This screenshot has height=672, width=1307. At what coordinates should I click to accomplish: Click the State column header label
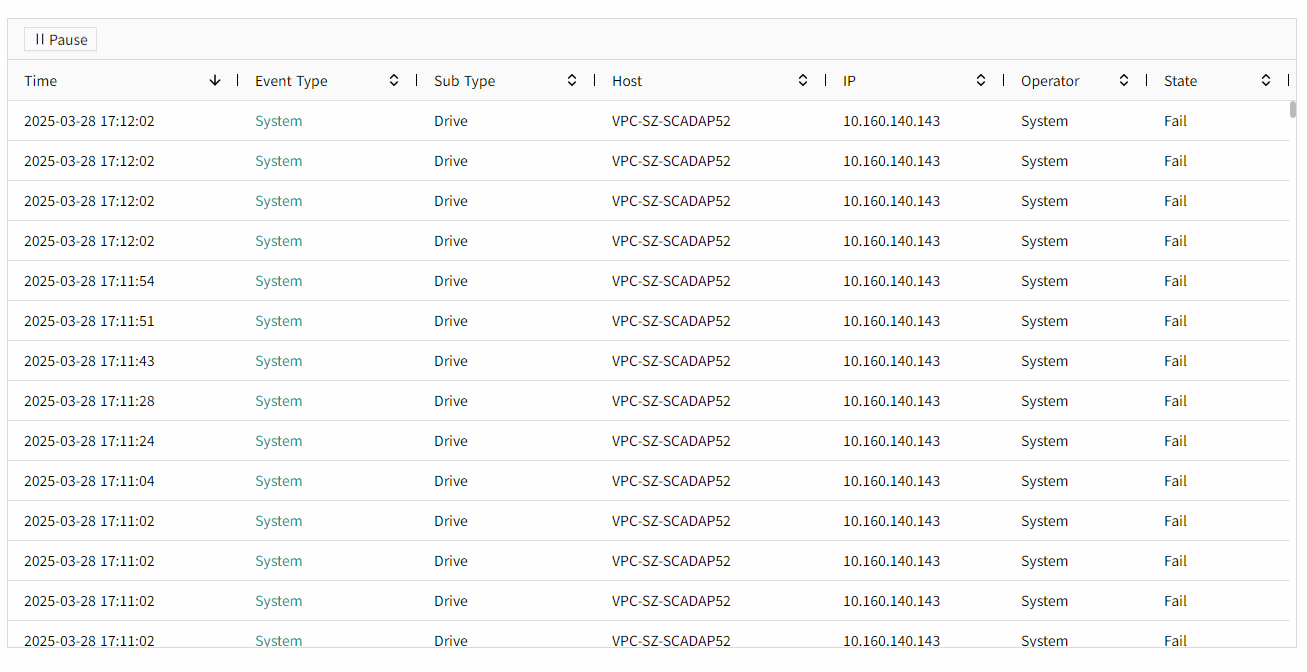click(1180, 81)
